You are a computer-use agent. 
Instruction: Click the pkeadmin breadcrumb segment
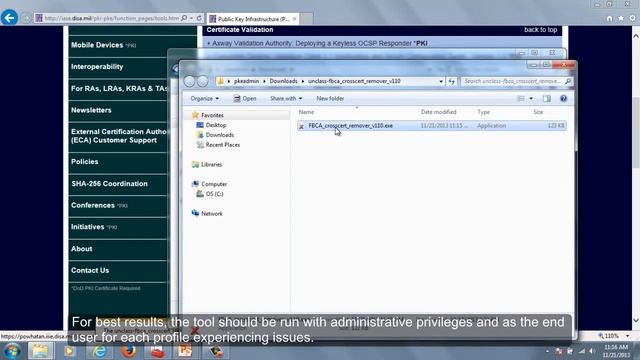click(246, 81)
